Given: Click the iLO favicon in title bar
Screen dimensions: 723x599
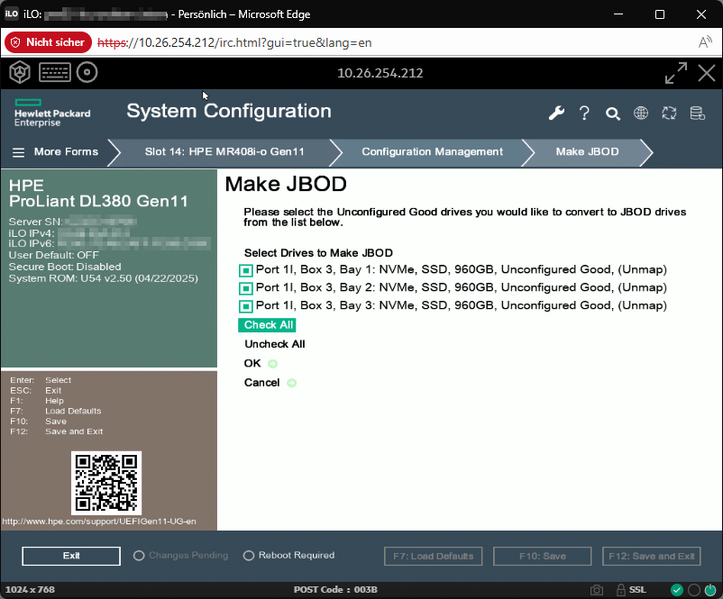Looking at the screenshot, I should click(x=11, y=14).
